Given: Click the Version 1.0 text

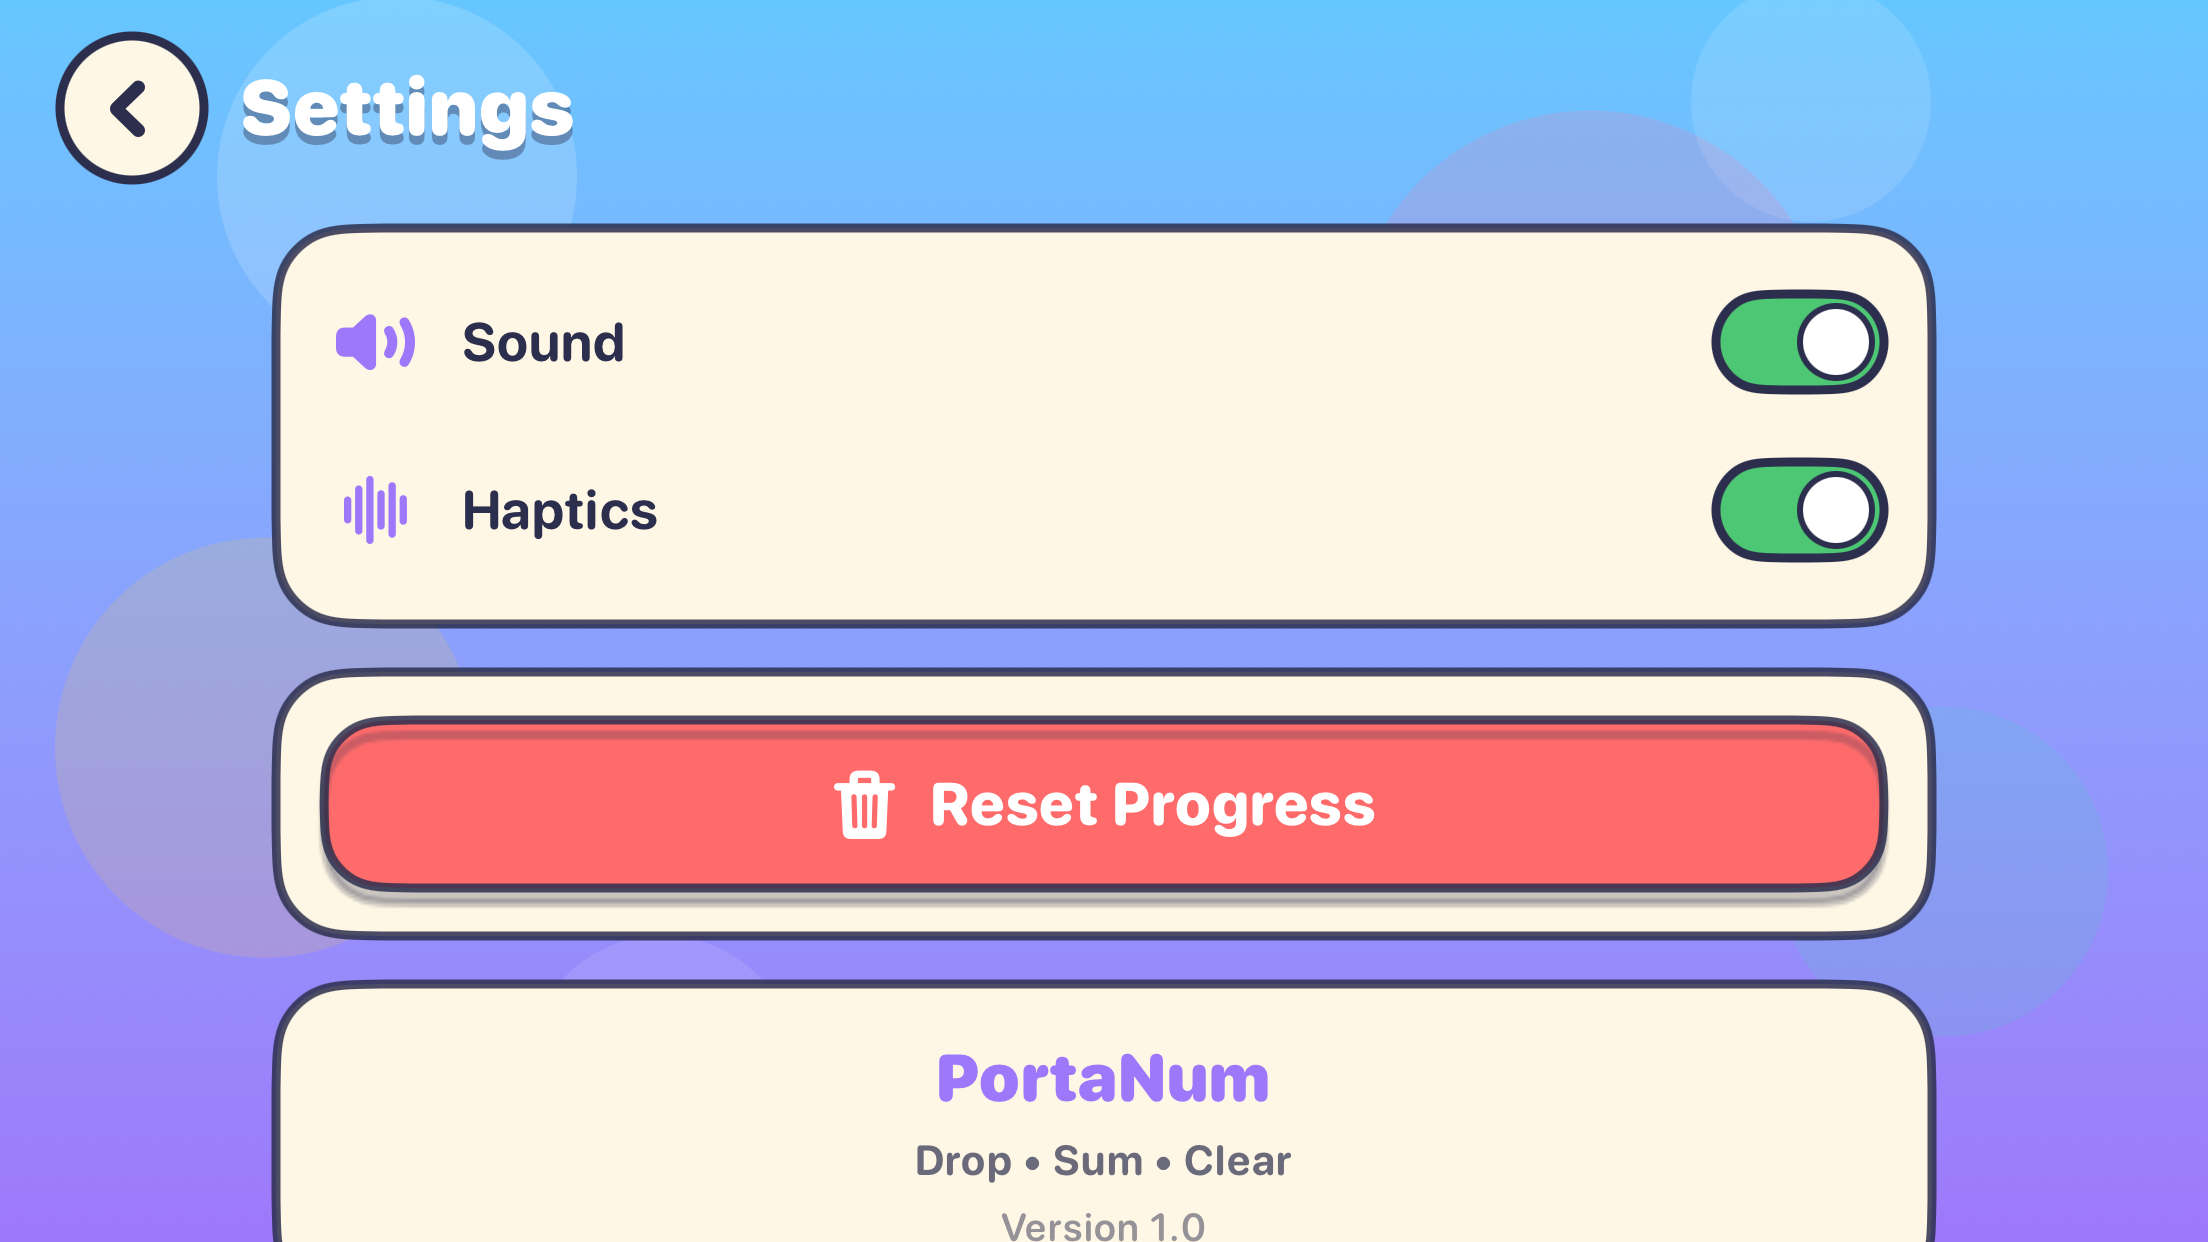Looking at the screenshot, I should (1103, 1225).
